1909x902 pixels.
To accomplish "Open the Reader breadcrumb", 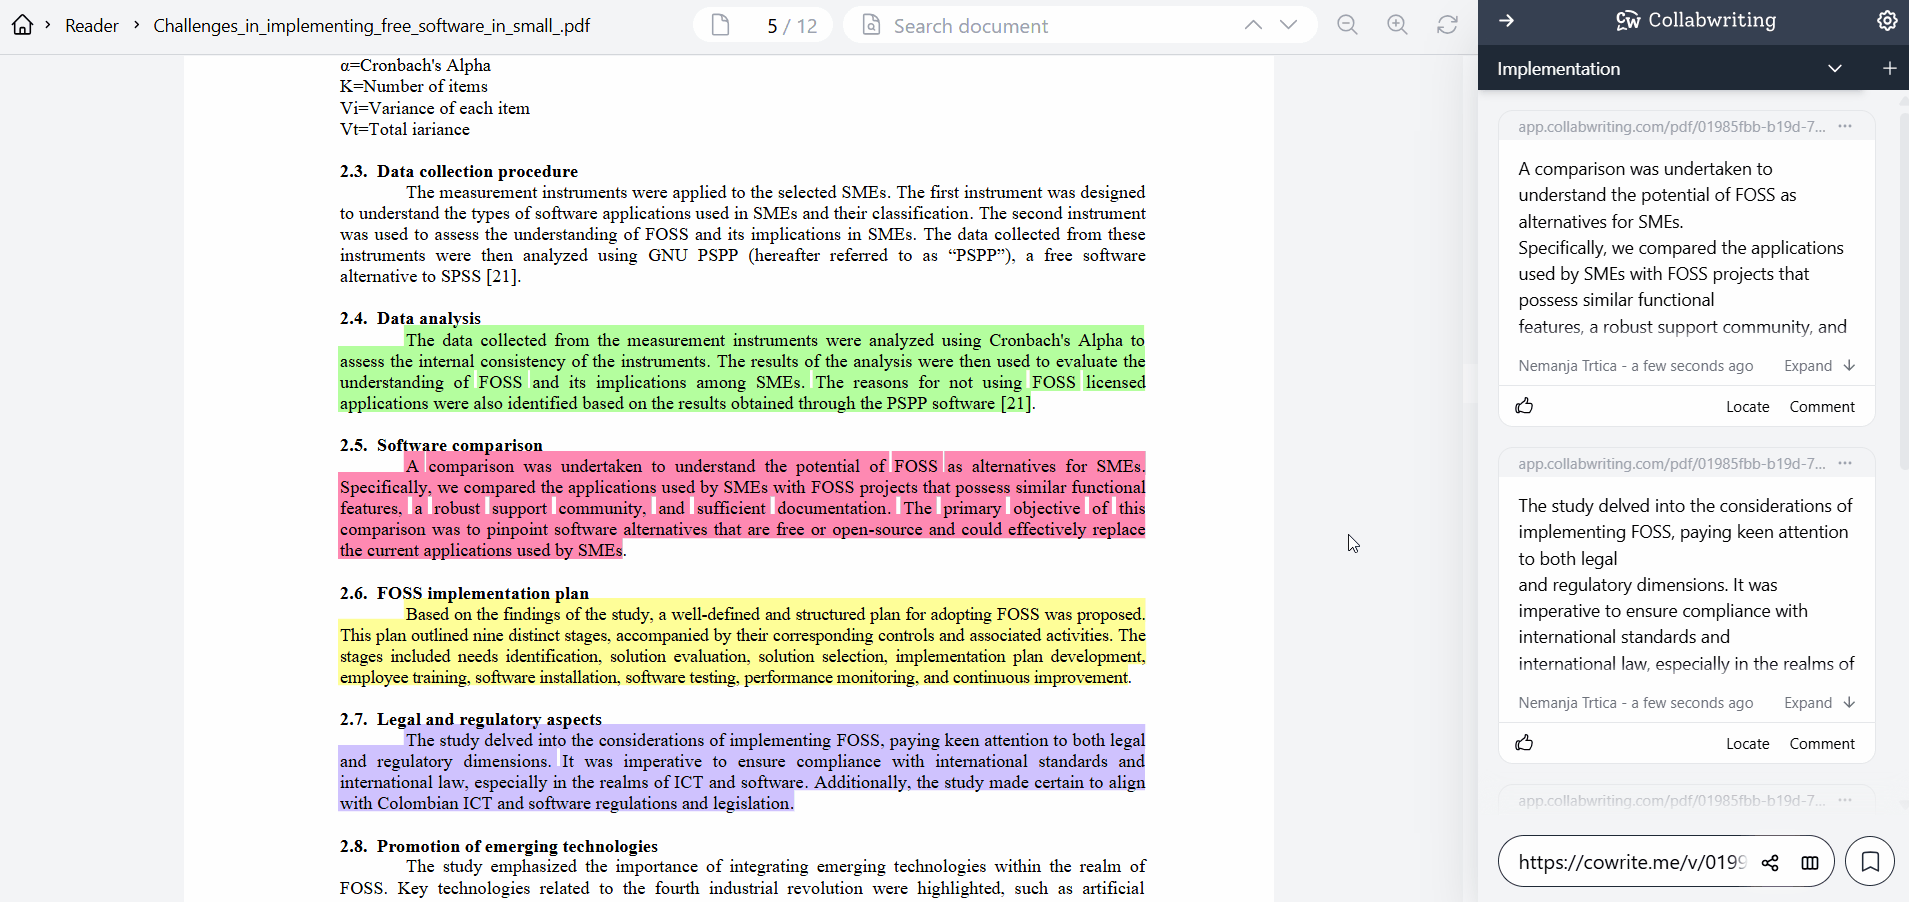I will pos(91,26).
